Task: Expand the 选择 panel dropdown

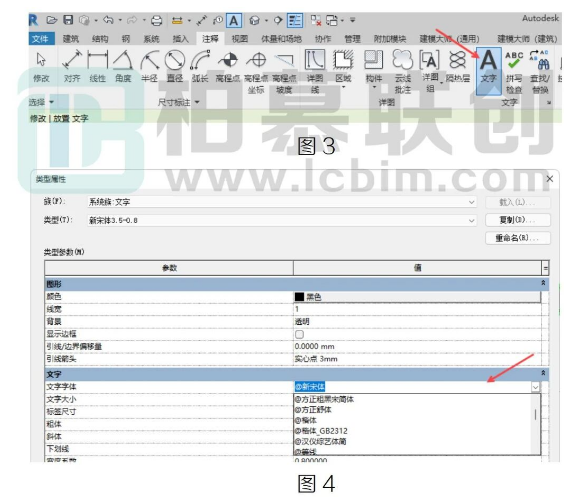Action: (x=51, y=102)
